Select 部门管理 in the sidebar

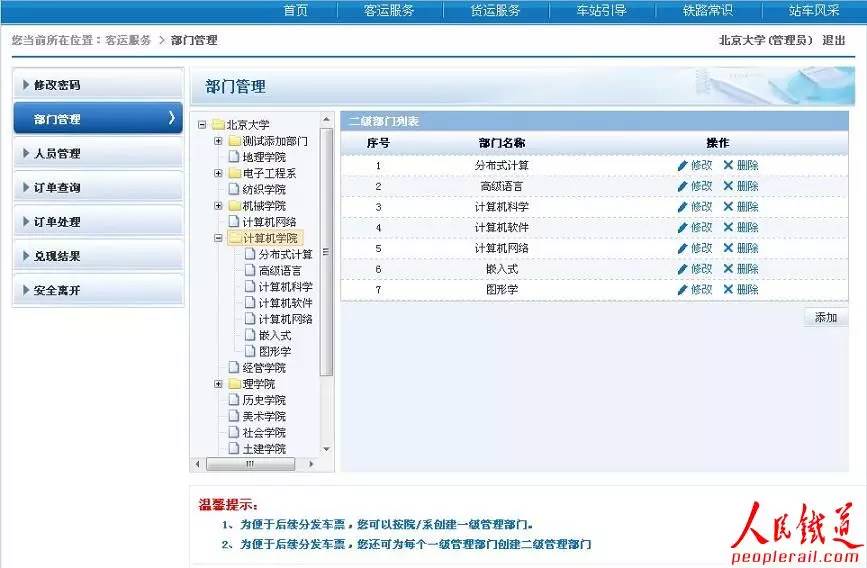pyautogui.click(x=98, y=118)
